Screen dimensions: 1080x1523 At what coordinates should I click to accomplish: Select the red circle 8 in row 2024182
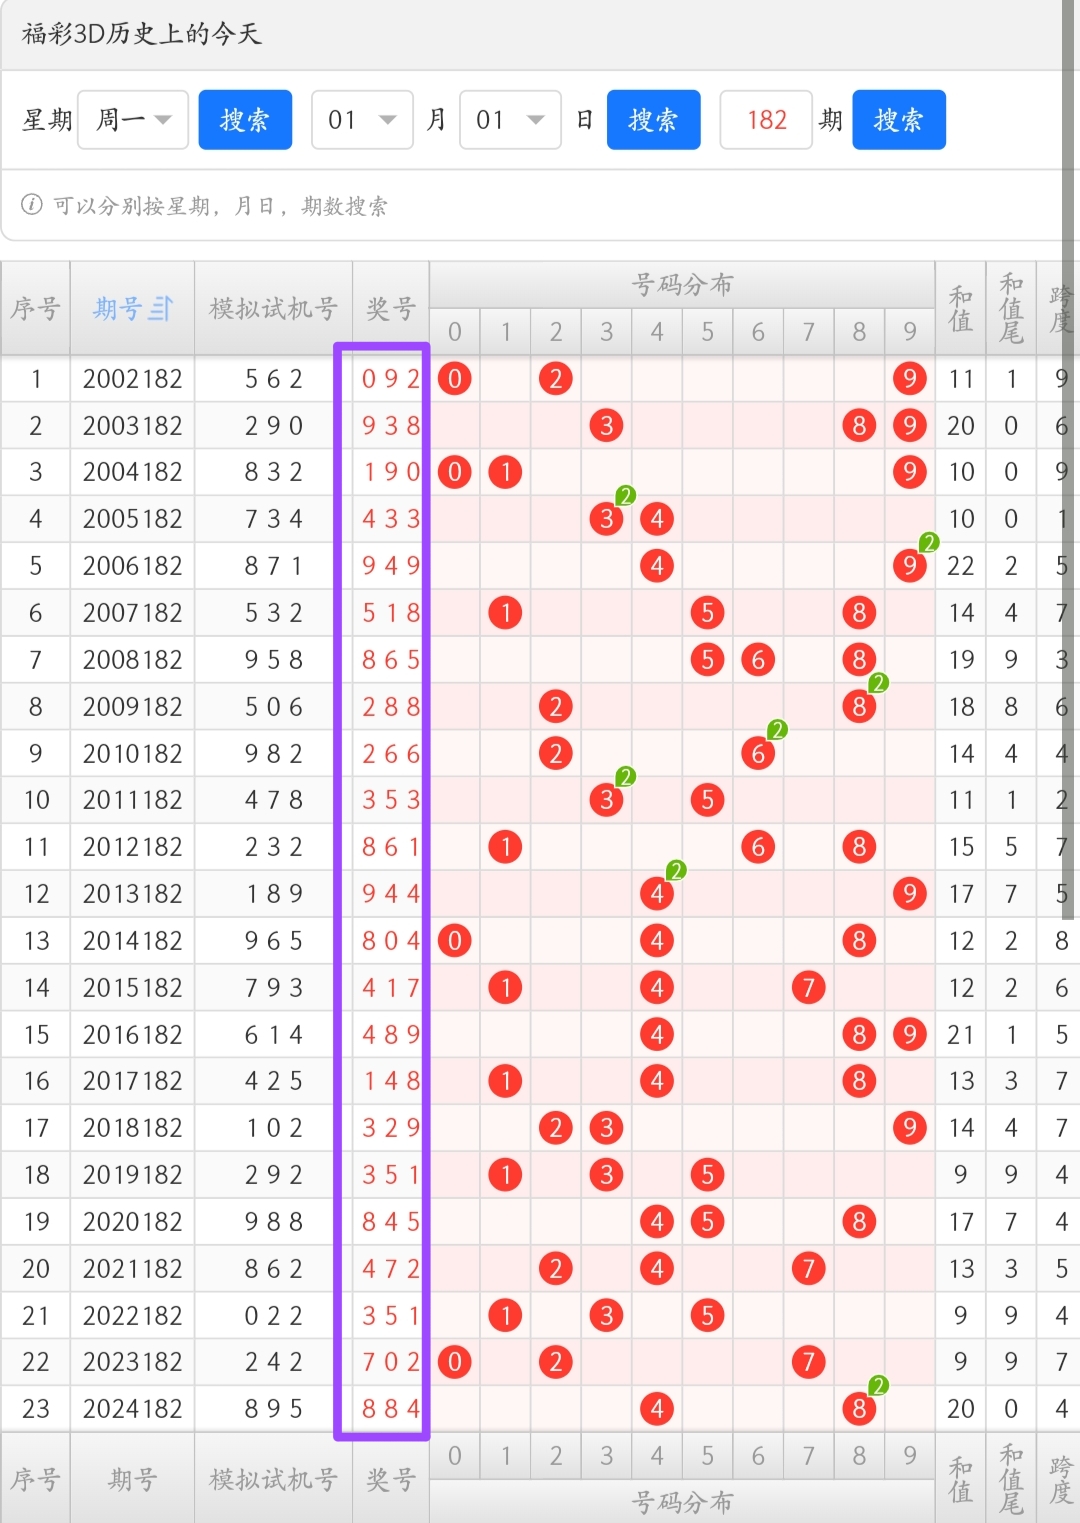point(859,1408)
